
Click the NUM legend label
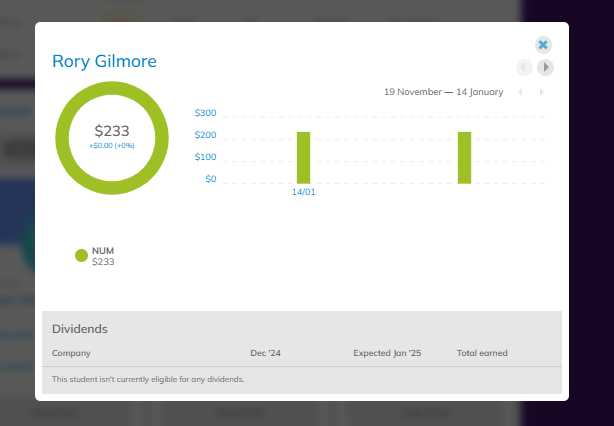point(103,251)
